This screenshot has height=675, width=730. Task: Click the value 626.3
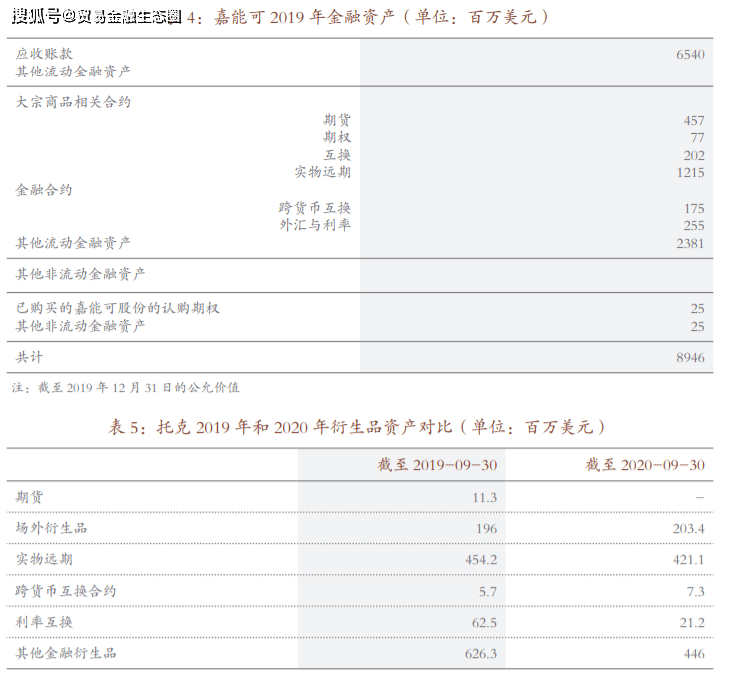click(x=481, y=654)
